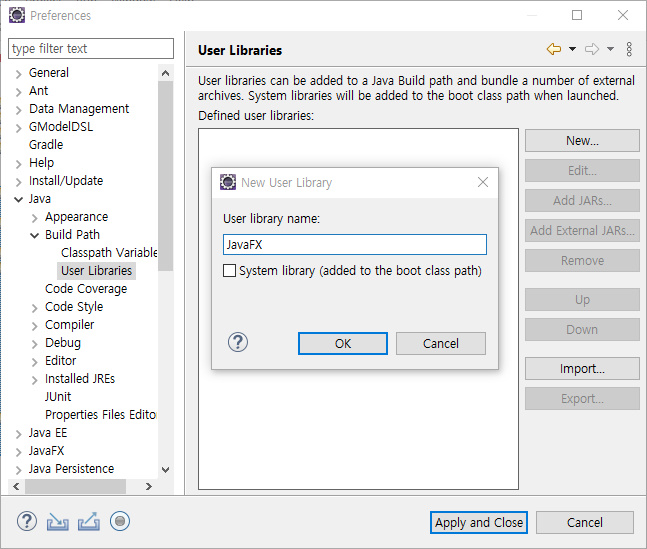Viewport: 647px width, 549px height.
Task: Click Cancel in New User Library dialog
Action: (x=441, y=343)
